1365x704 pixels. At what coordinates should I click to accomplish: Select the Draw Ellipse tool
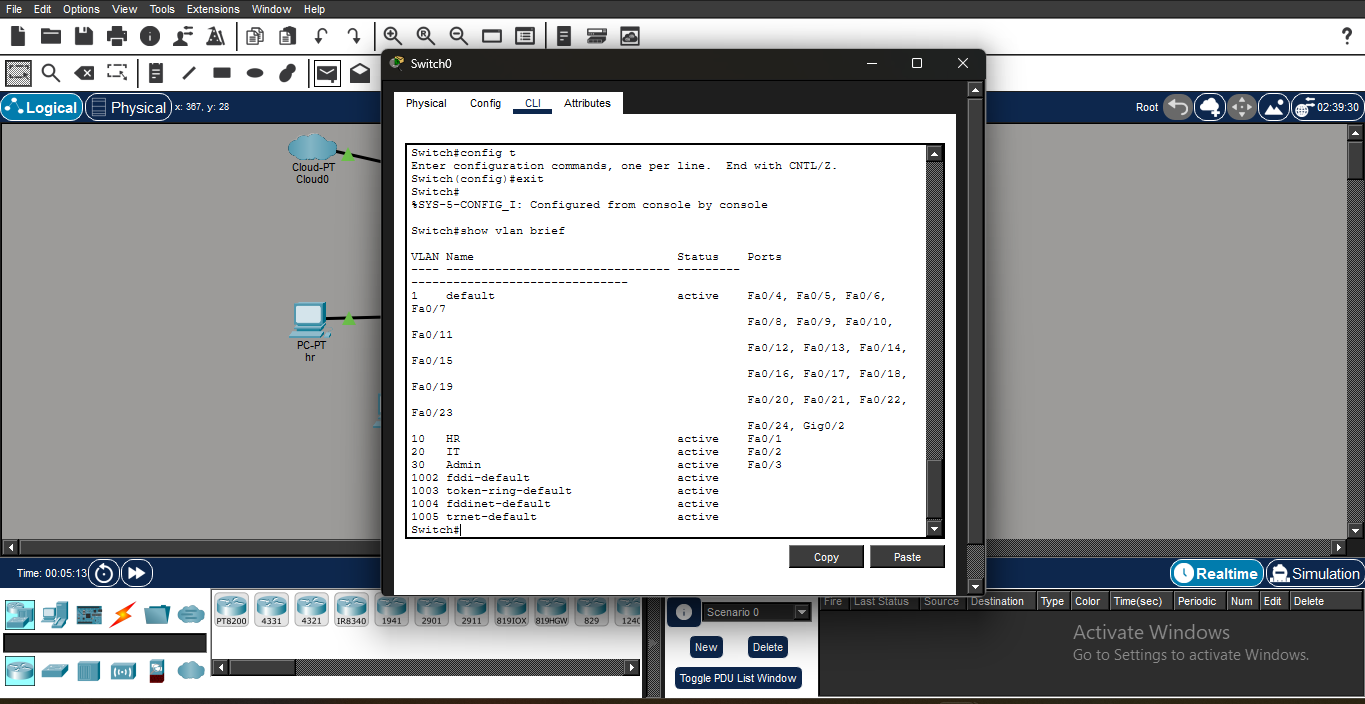click(255, 73)
